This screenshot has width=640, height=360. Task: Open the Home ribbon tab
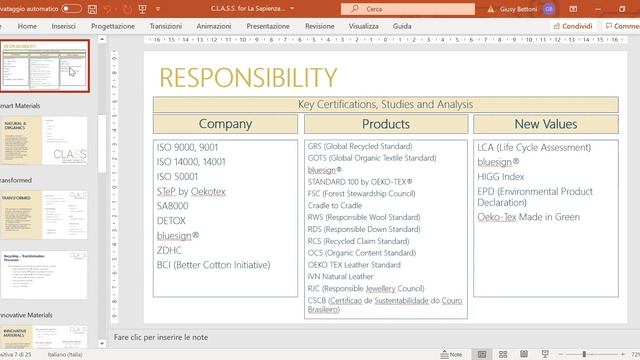27,26
